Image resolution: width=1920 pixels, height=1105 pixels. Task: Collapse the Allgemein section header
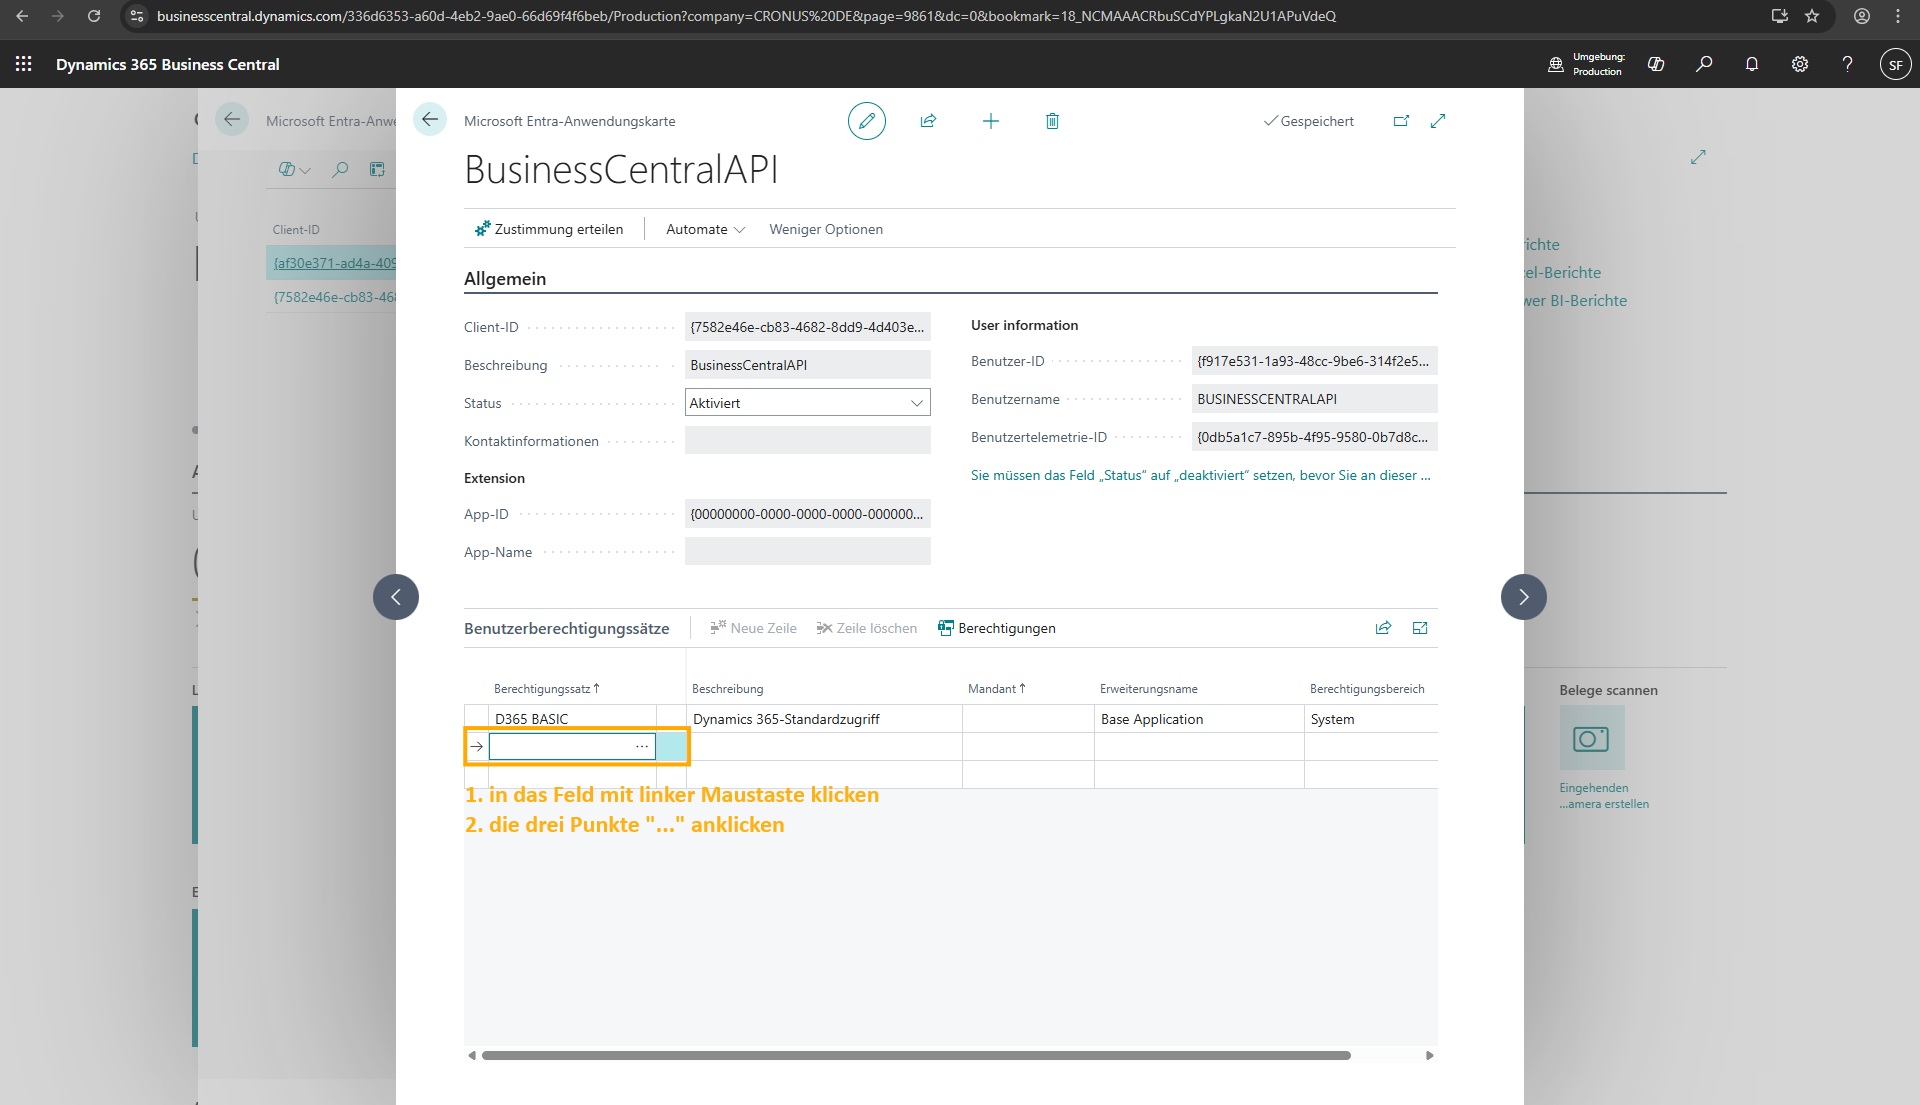(505, 279)
